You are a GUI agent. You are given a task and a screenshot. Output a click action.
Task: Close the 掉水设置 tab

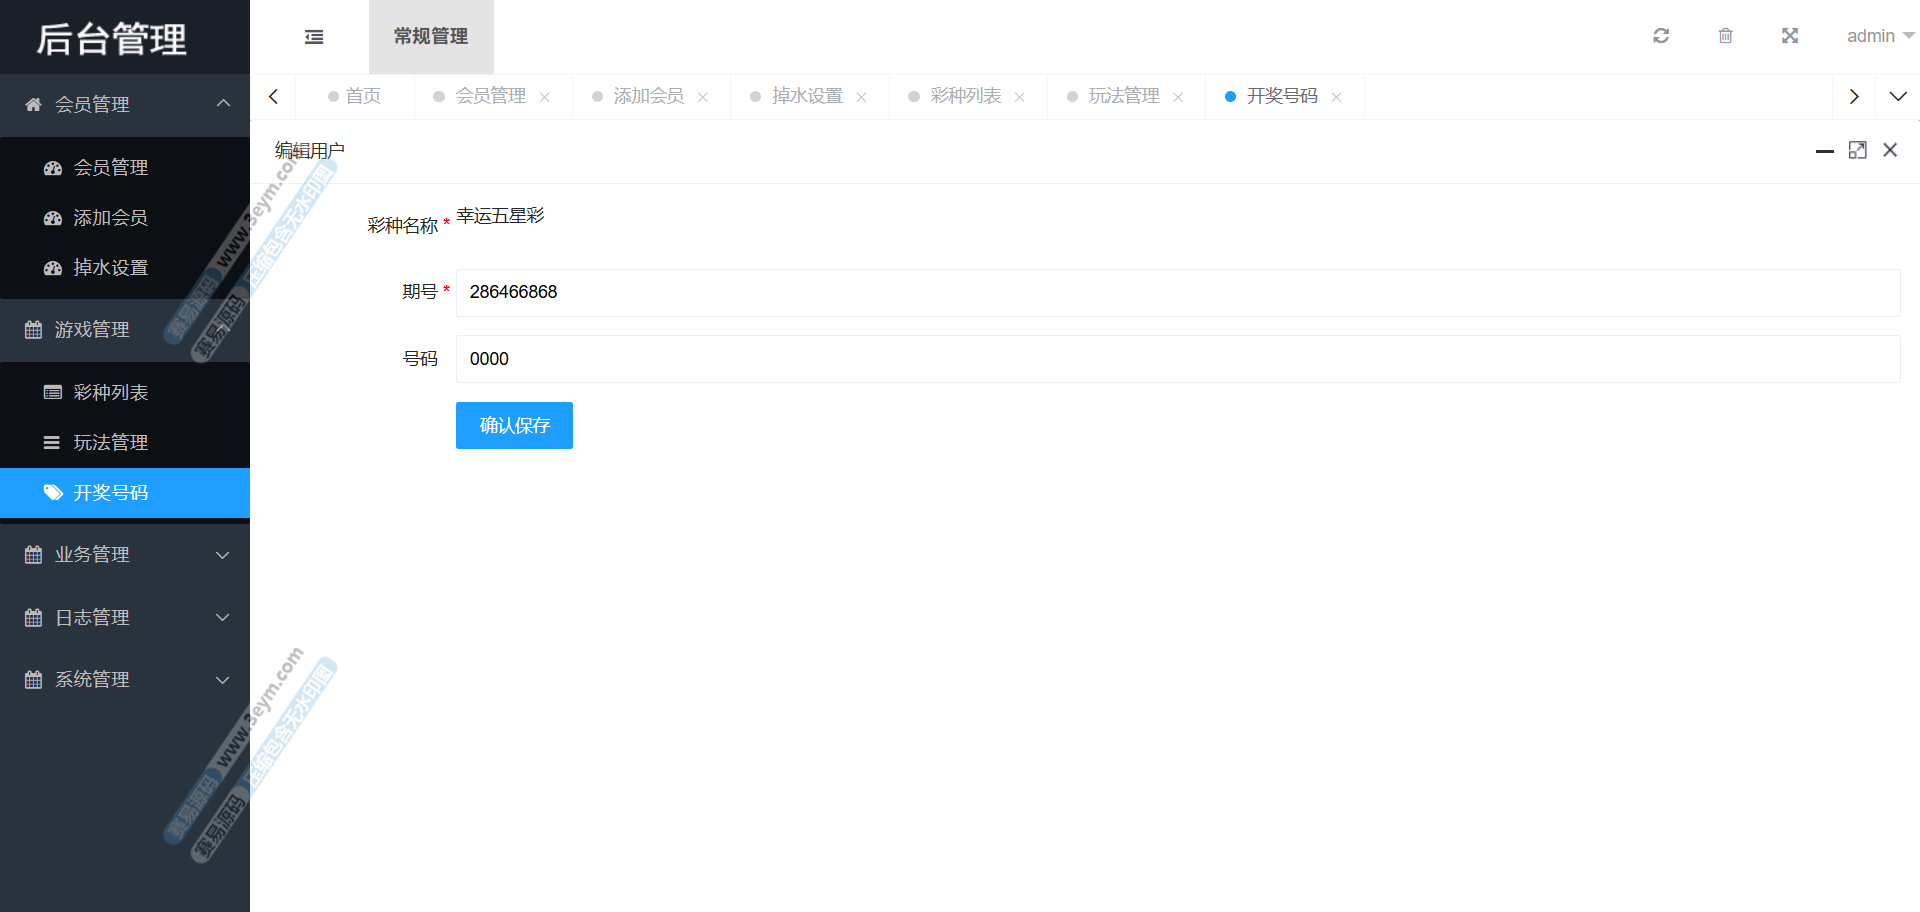click(x=861, y=97)
